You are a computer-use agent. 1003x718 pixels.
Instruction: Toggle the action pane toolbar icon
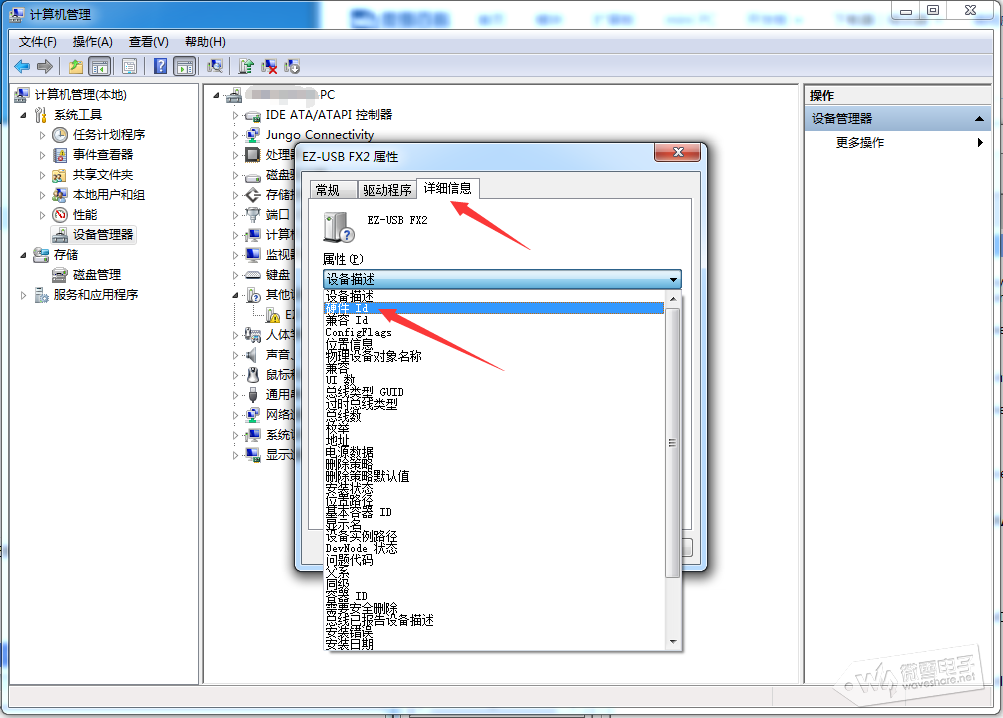[185, 66]
